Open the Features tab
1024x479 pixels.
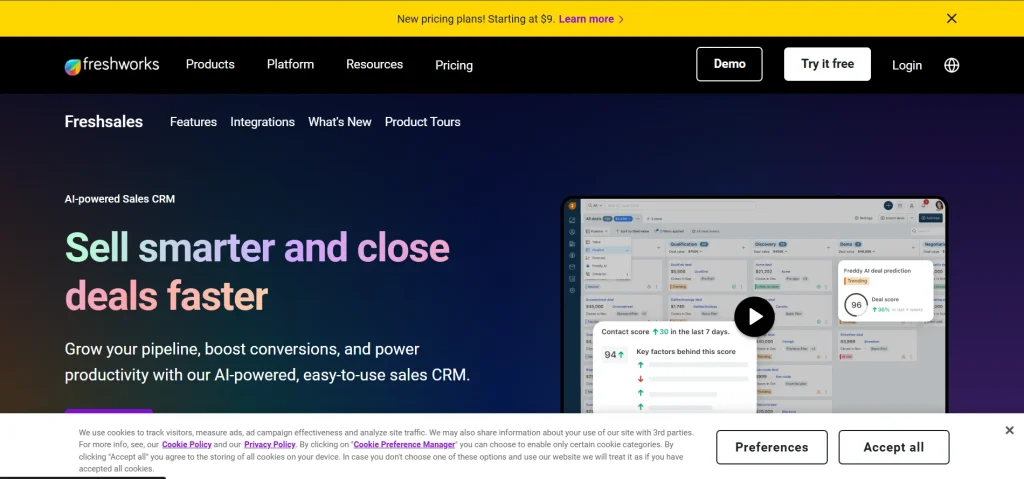193,122
